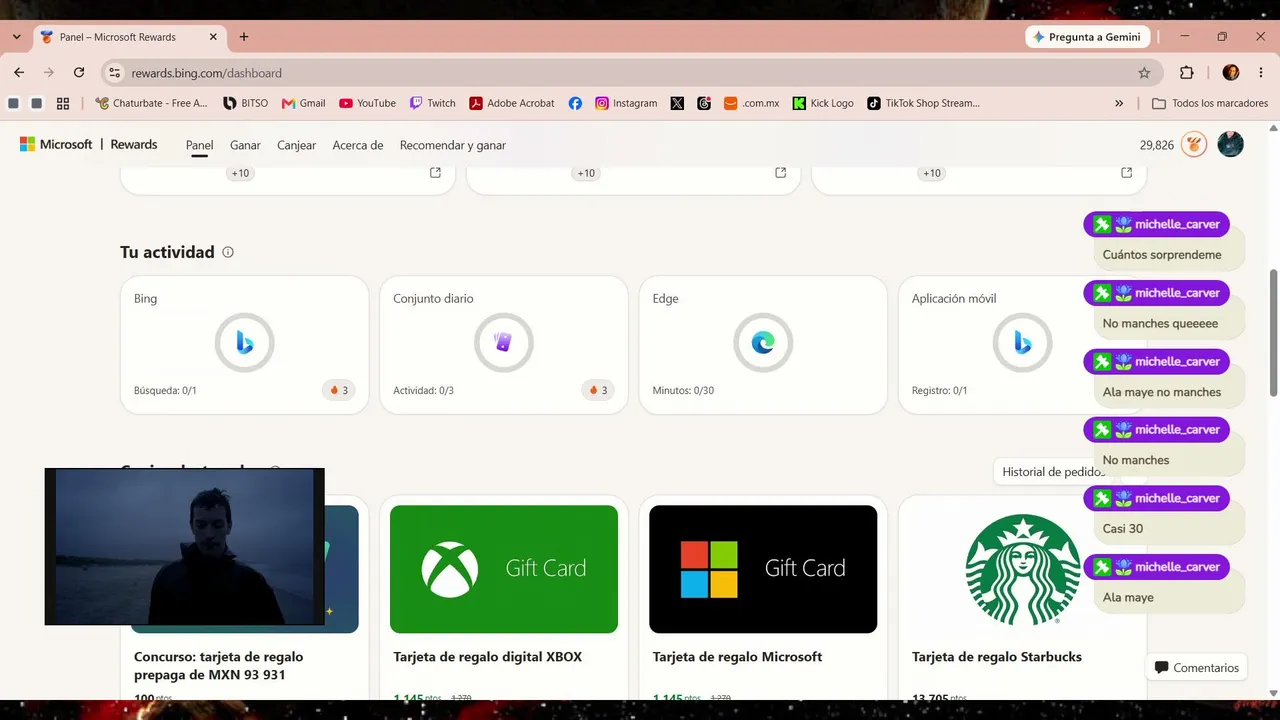Switch to the Canjear tab
Screen dimensions: 1280x720
(x=297, y=145)
